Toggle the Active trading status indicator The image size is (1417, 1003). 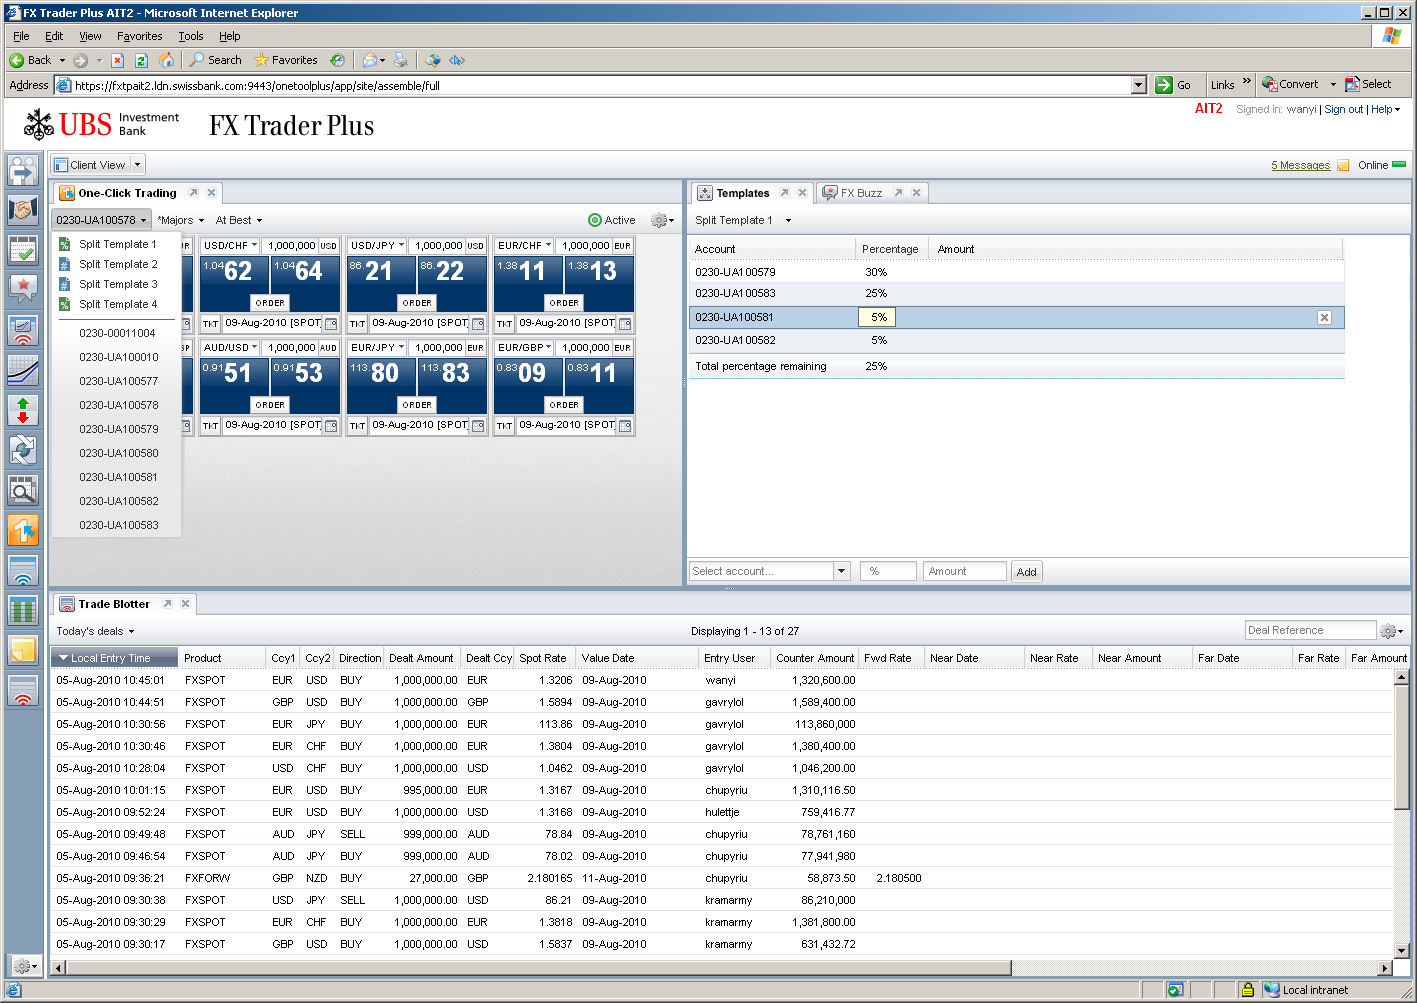[611, 220]
